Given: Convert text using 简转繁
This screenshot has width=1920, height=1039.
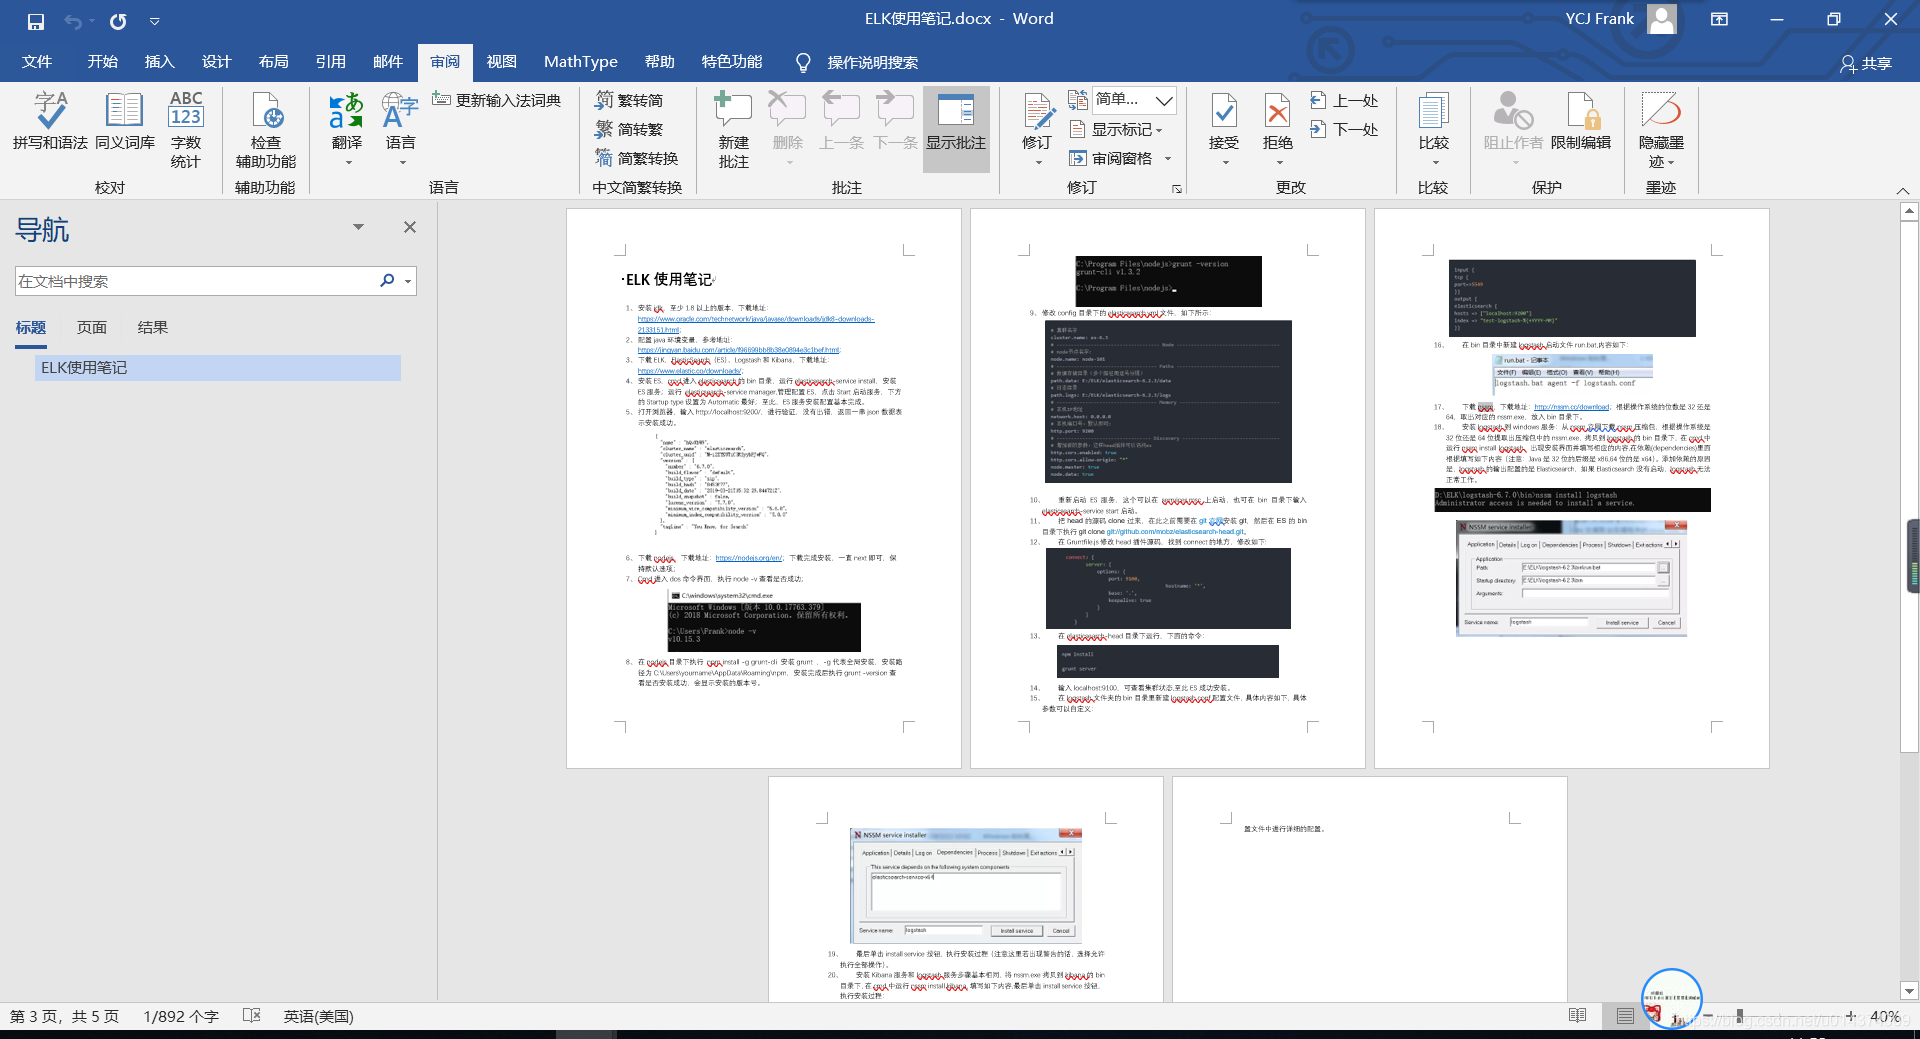Looking at the screenshot, I should (629, 129).
